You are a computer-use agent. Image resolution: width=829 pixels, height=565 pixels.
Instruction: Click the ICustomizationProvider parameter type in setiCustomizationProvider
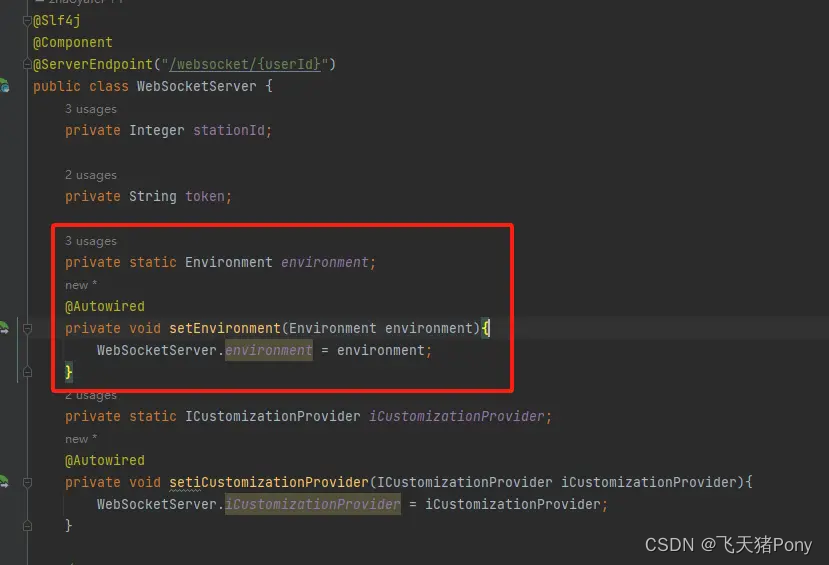[x=464, y=482]
